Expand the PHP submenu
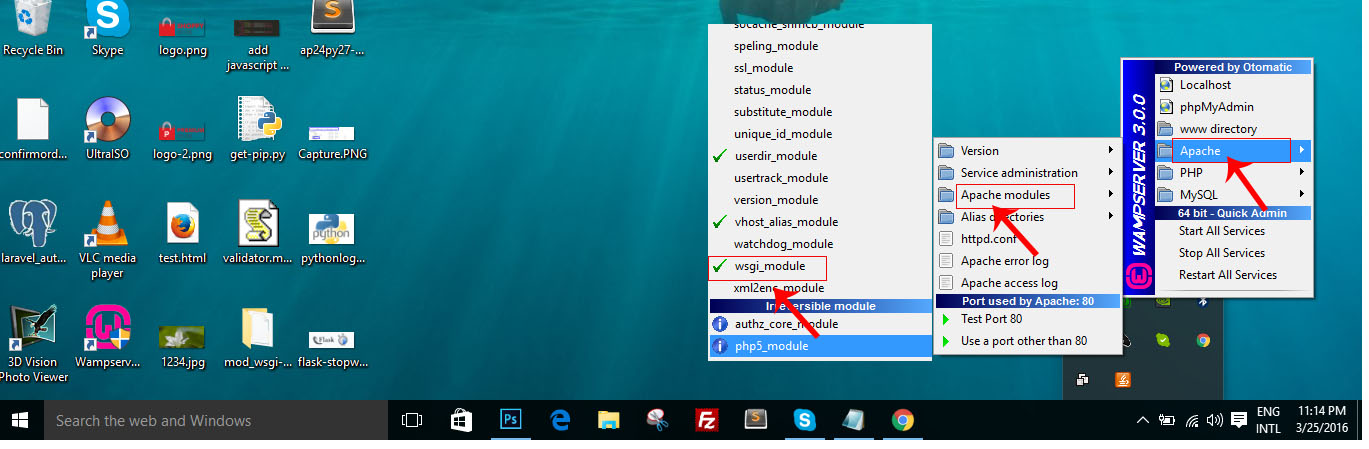Screen dimensions: 1369x449 [x=1232, y=173]
